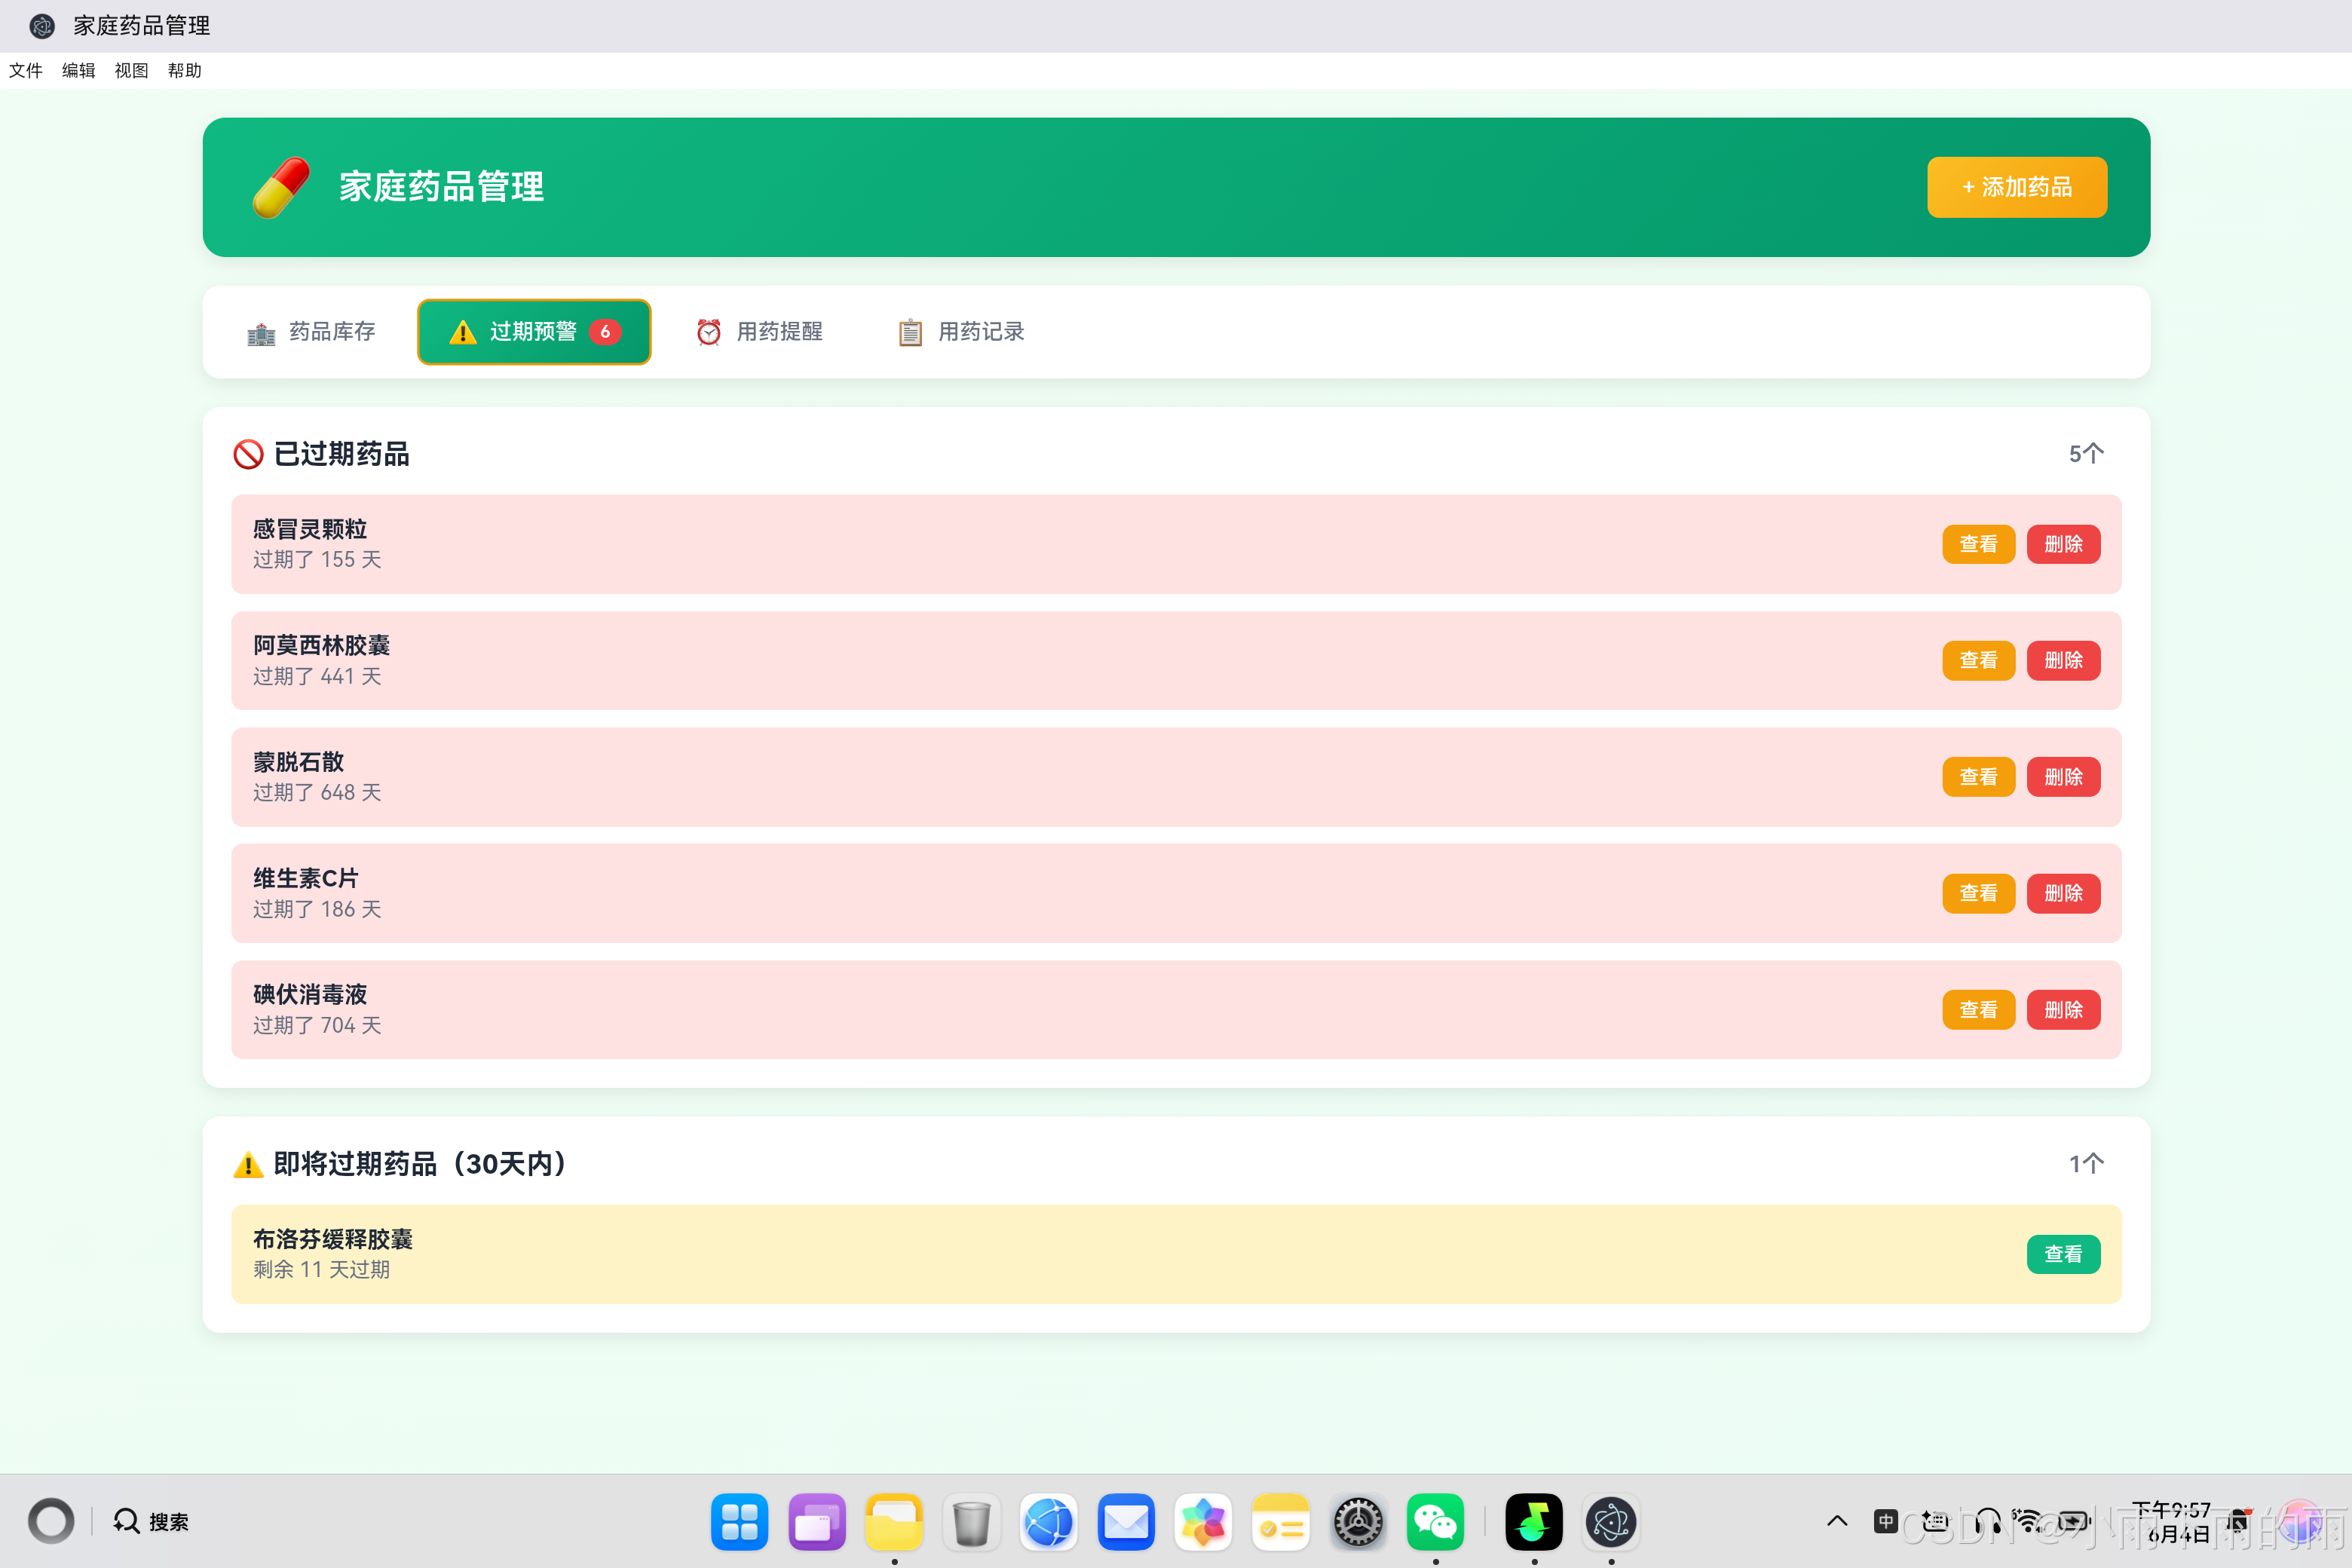Click the headphones audio tray icon
The height and width of the screenshot is (1568, 2352).
coord(1988,1521)
